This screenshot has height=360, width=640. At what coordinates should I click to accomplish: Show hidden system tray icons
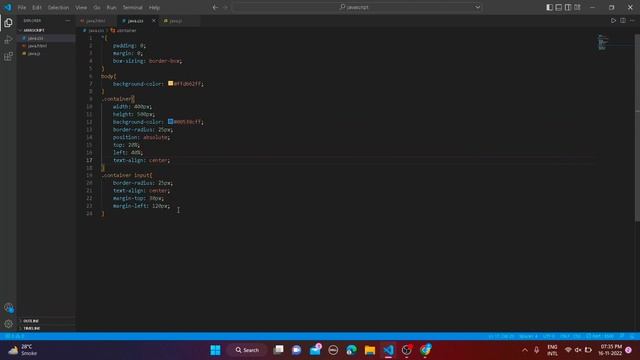click(525, 350)
